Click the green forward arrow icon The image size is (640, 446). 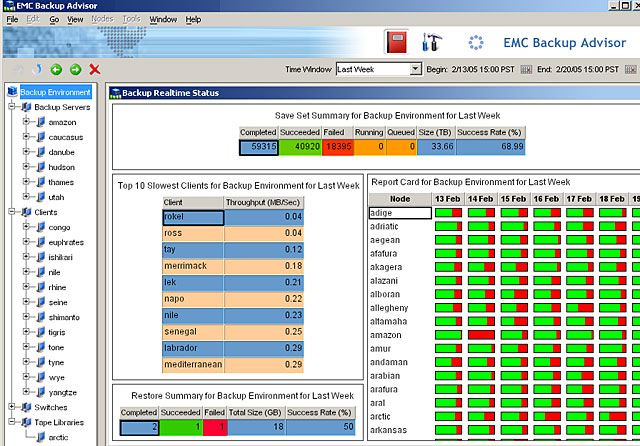(75, 69)
